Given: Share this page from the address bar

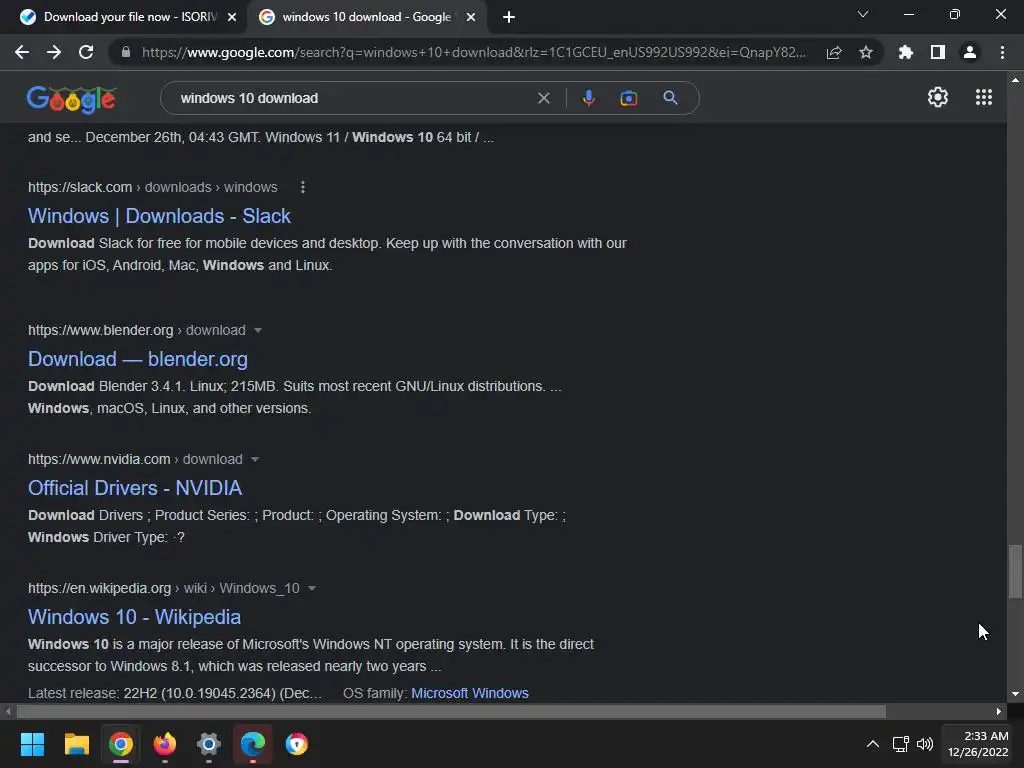Looking at the screenshot, I should pyautogui.click(x=834, y=52).
